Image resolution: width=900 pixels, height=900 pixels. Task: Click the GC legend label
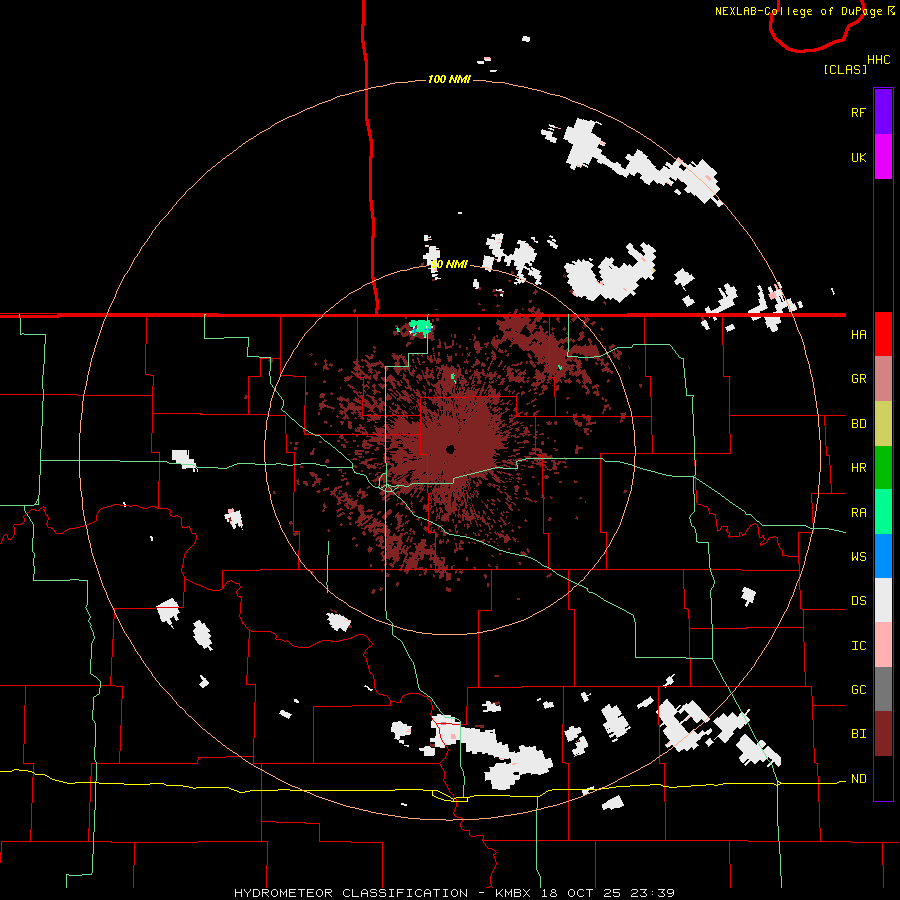858,690
